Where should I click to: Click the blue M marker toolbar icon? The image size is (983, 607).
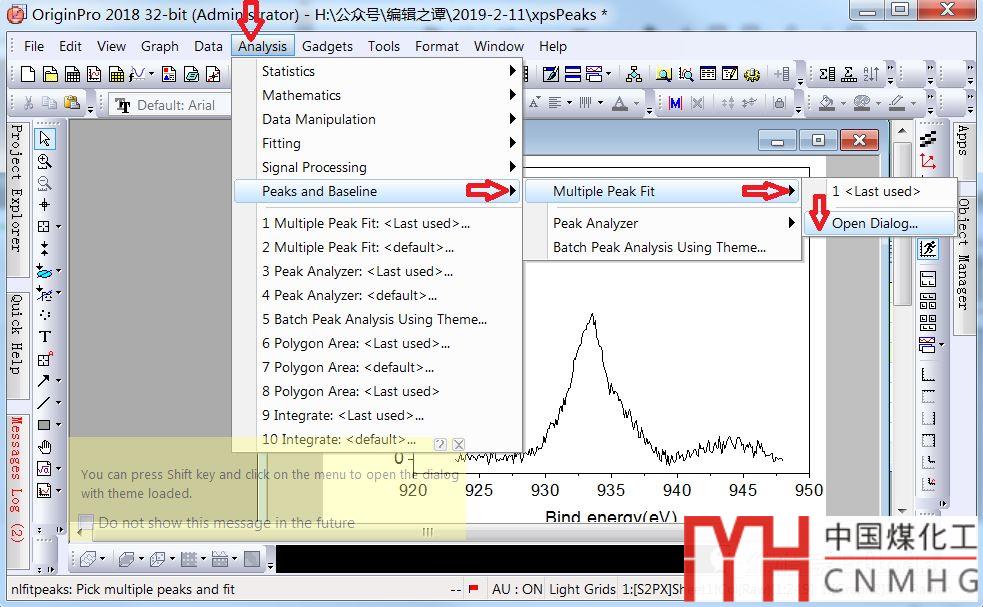tap(675, 103)
